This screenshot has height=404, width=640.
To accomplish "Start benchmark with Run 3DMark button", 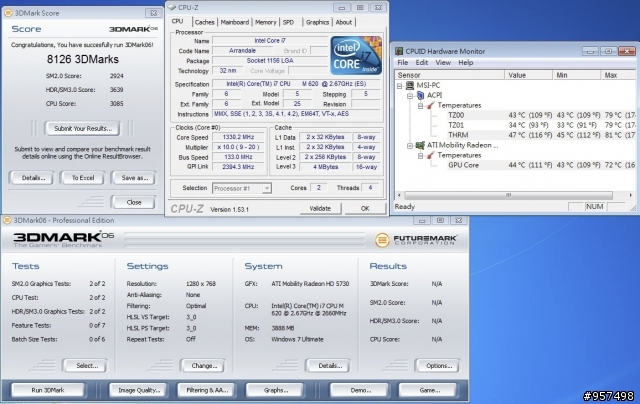I will [48, 390].
